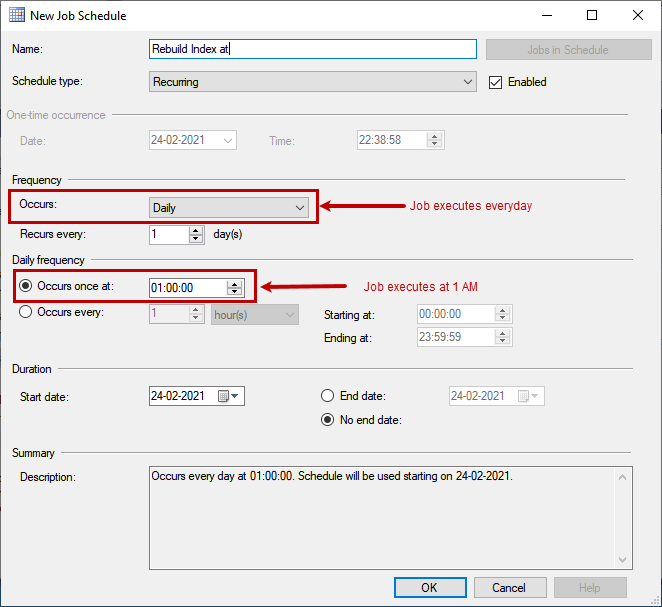Image resolution: width=662 pixels, height=607 pixels.
Task: Select the Occurs every radio button
Action: (x=27, y=312)
